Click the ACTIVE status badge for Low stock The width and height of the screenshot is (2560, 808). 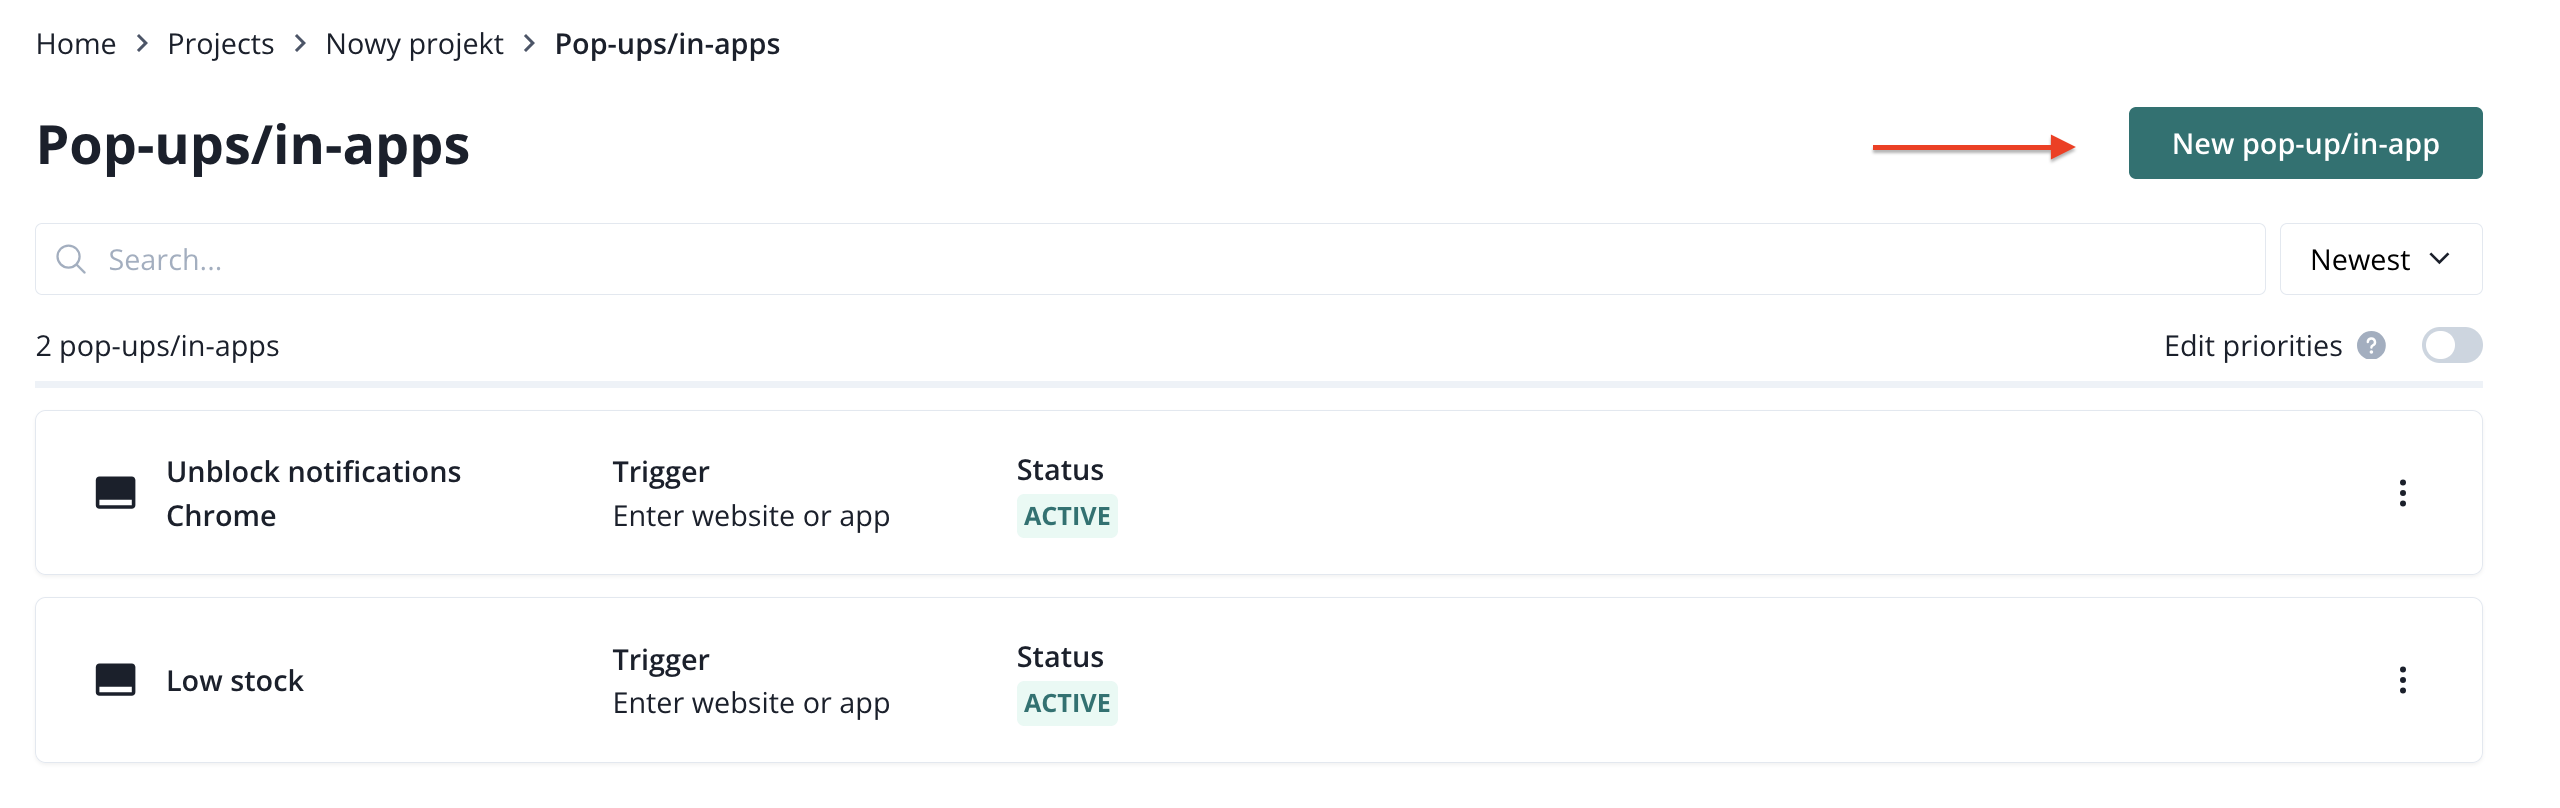point(1067,704)
